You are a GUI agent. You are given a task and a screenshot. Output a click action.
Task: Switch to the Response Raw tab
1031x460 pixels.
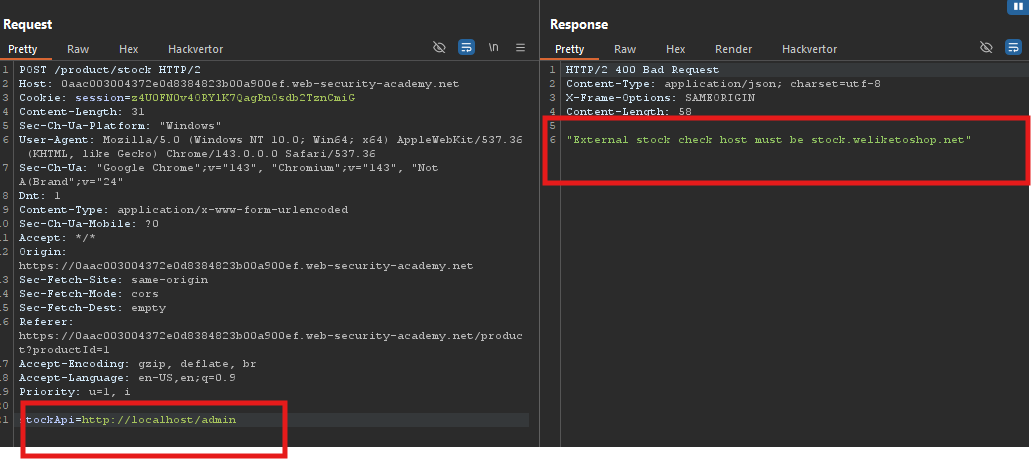[x=625, y=49]
